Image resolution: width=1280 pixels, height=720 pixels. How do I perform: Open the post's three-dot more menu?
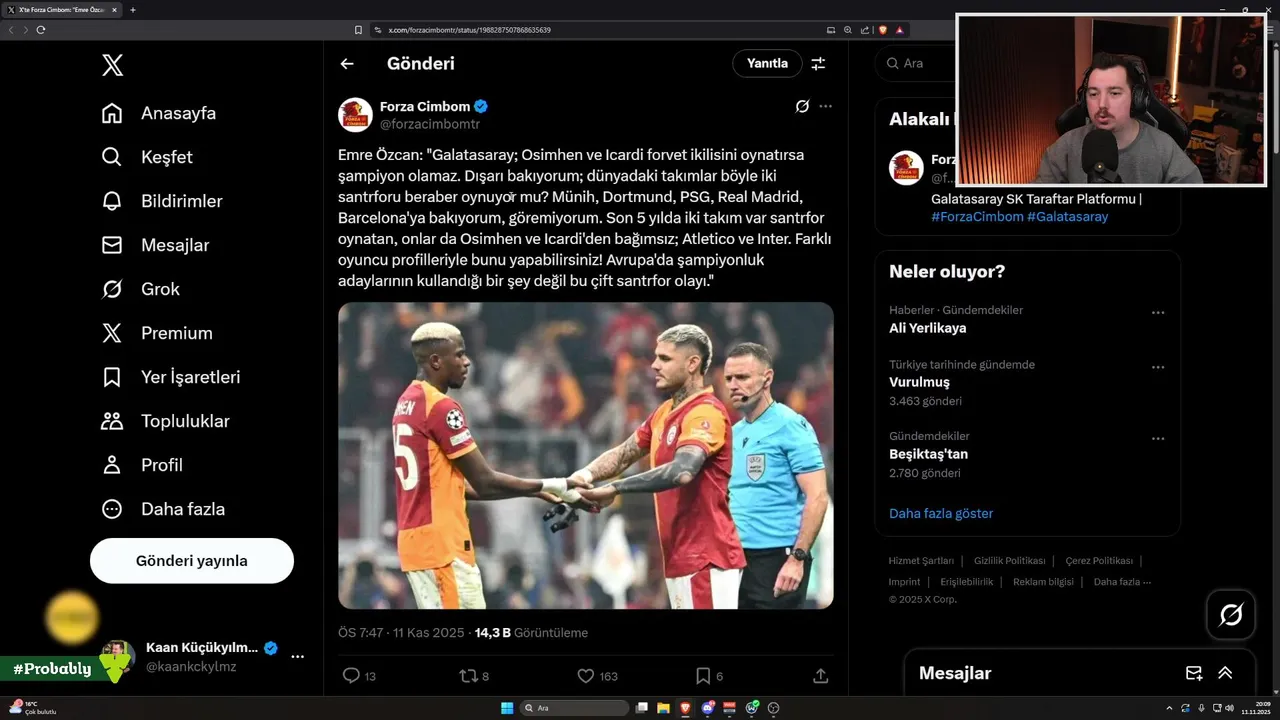(825, 106)
